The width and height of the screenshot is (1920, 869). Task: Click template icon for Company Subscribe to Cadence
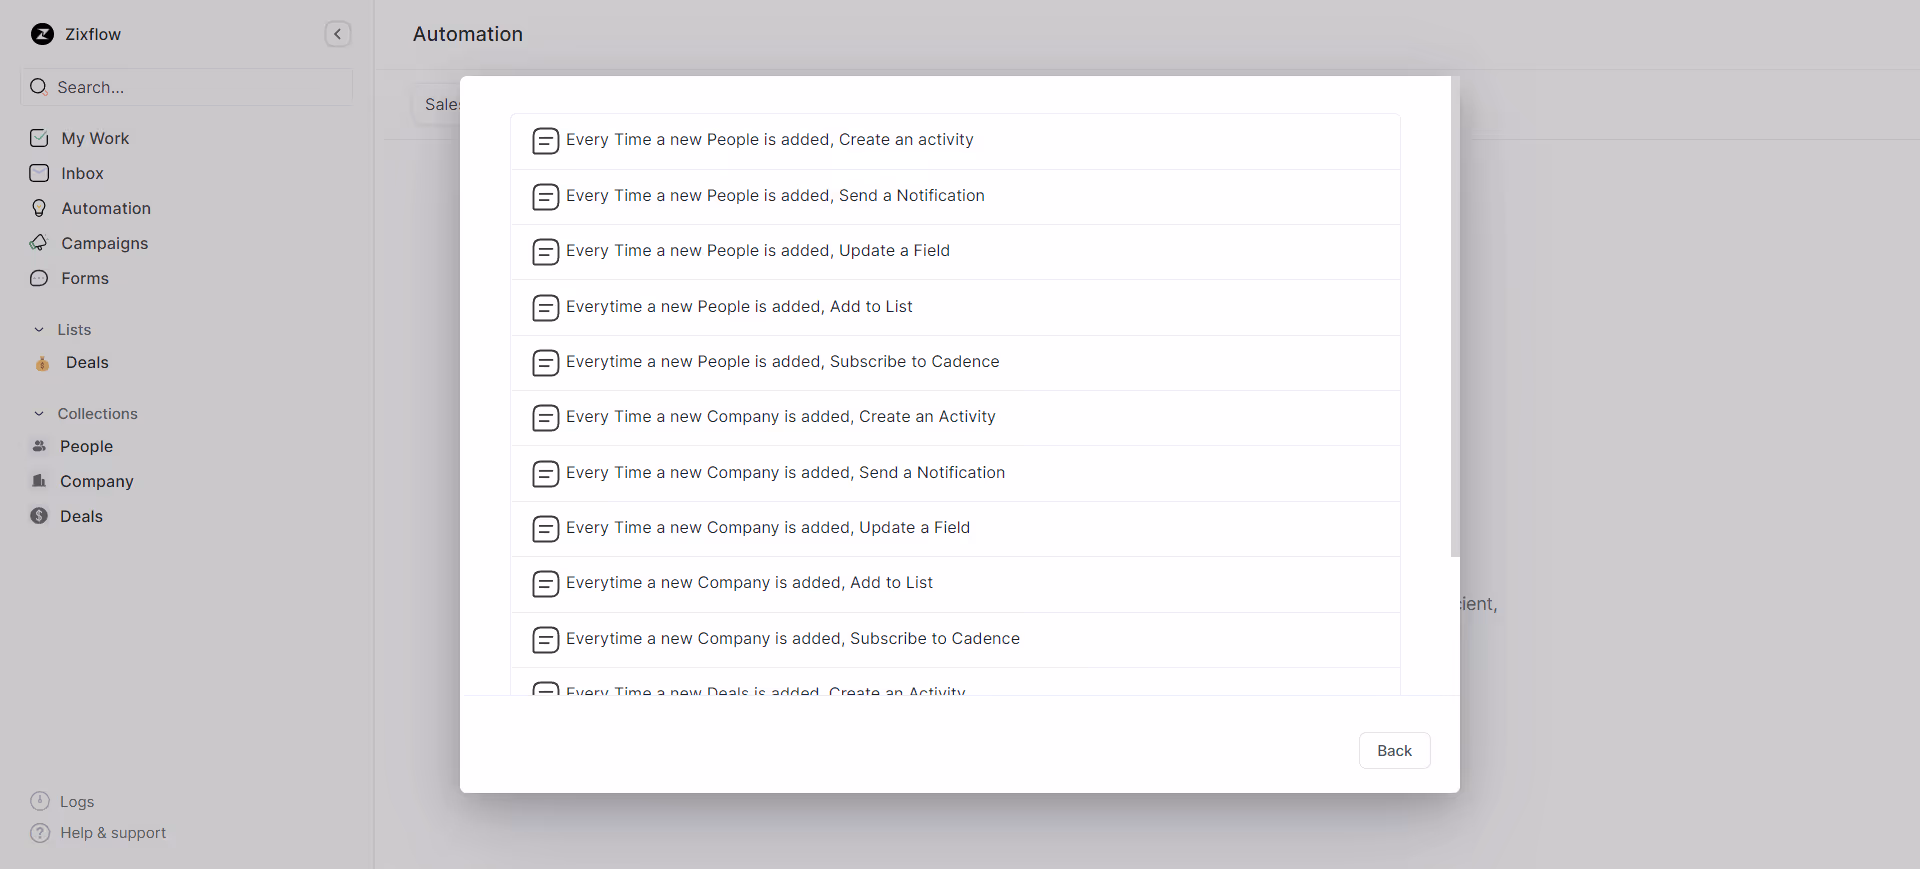coord(545,640)
